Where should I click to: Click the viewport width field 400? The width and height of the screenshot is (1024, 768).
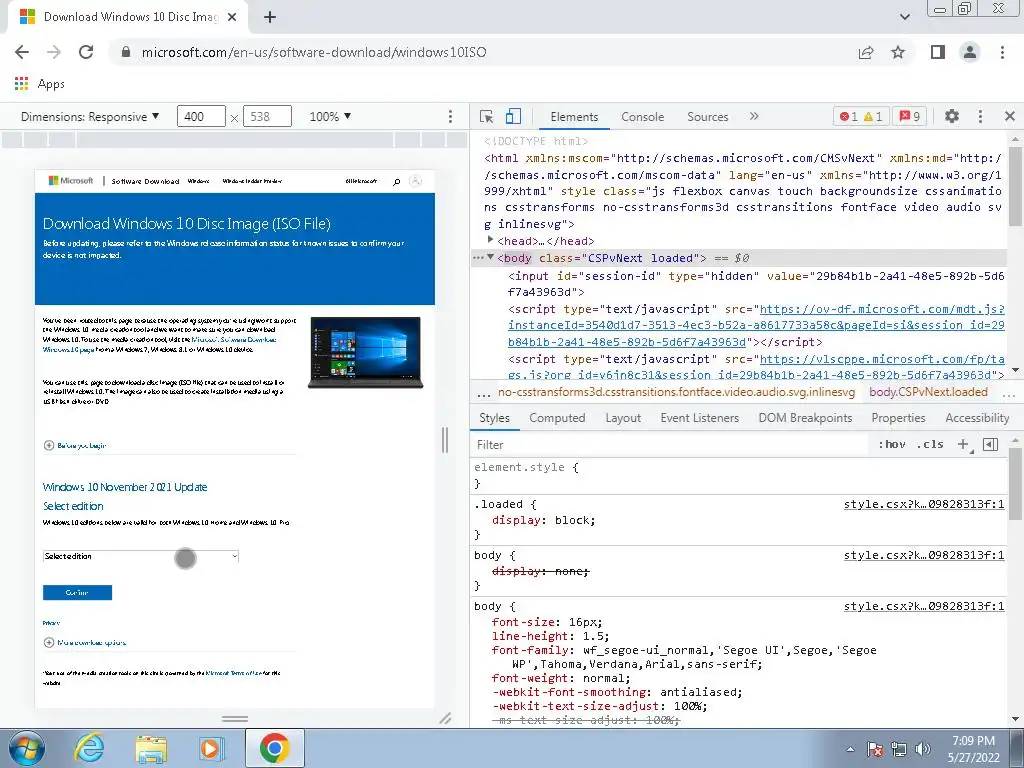point(201,116)
